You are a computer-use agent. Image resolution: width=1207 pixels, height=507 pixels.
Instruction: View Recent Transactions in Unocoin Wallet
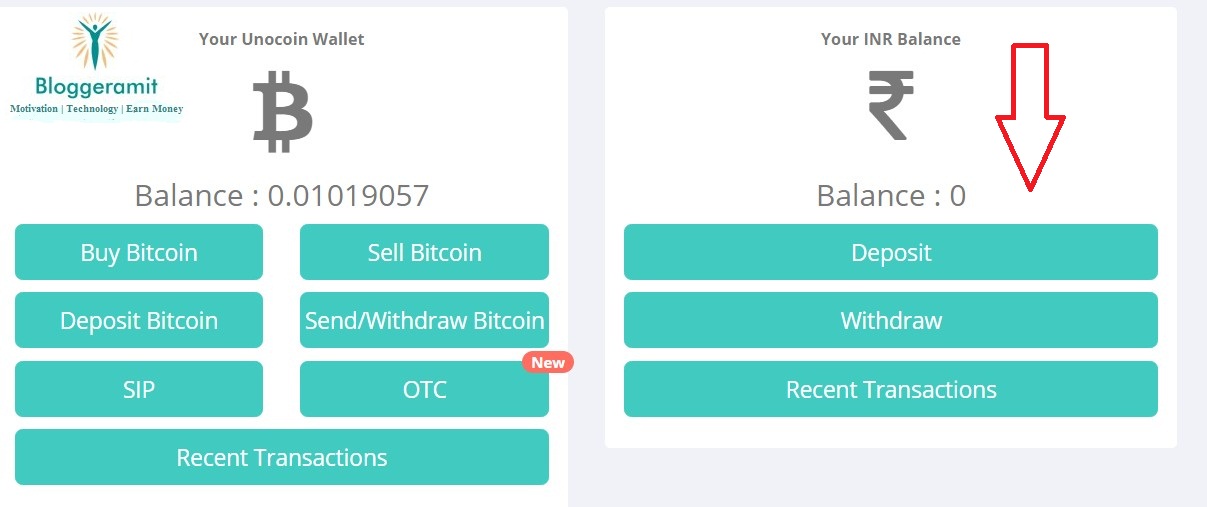point(282,458)
